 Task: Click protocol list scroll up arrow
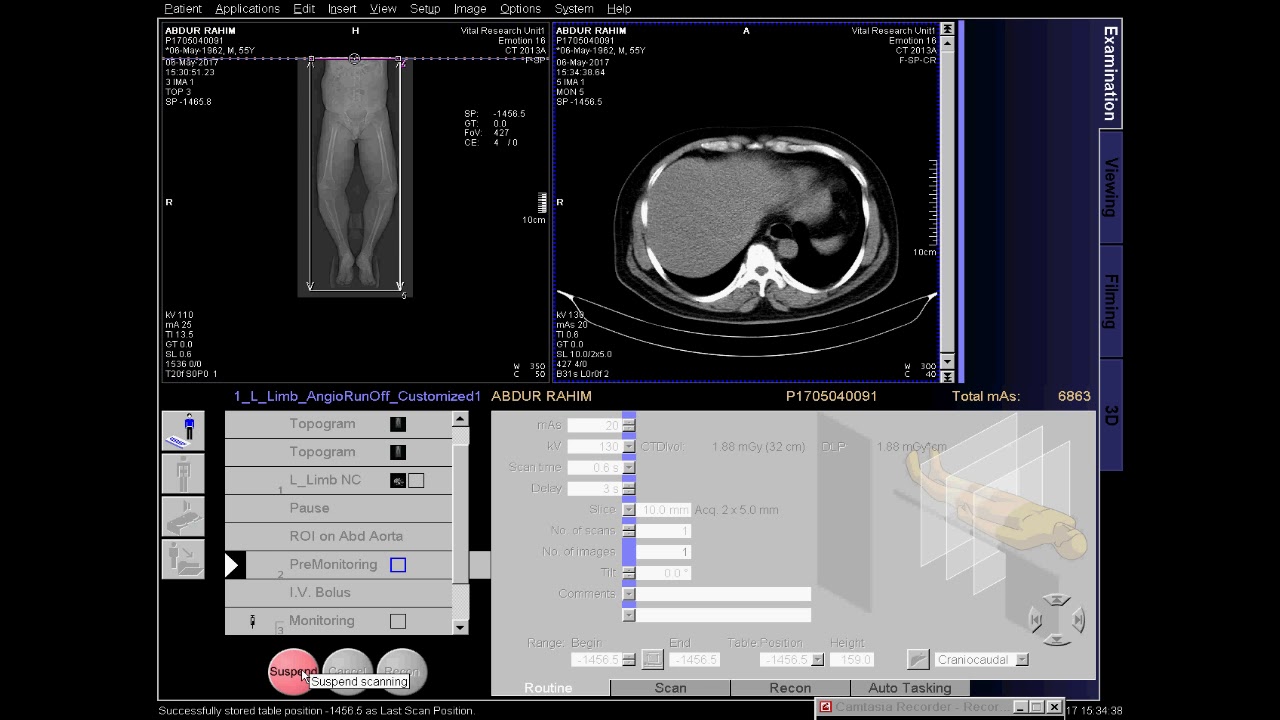(x=460, y=419)
